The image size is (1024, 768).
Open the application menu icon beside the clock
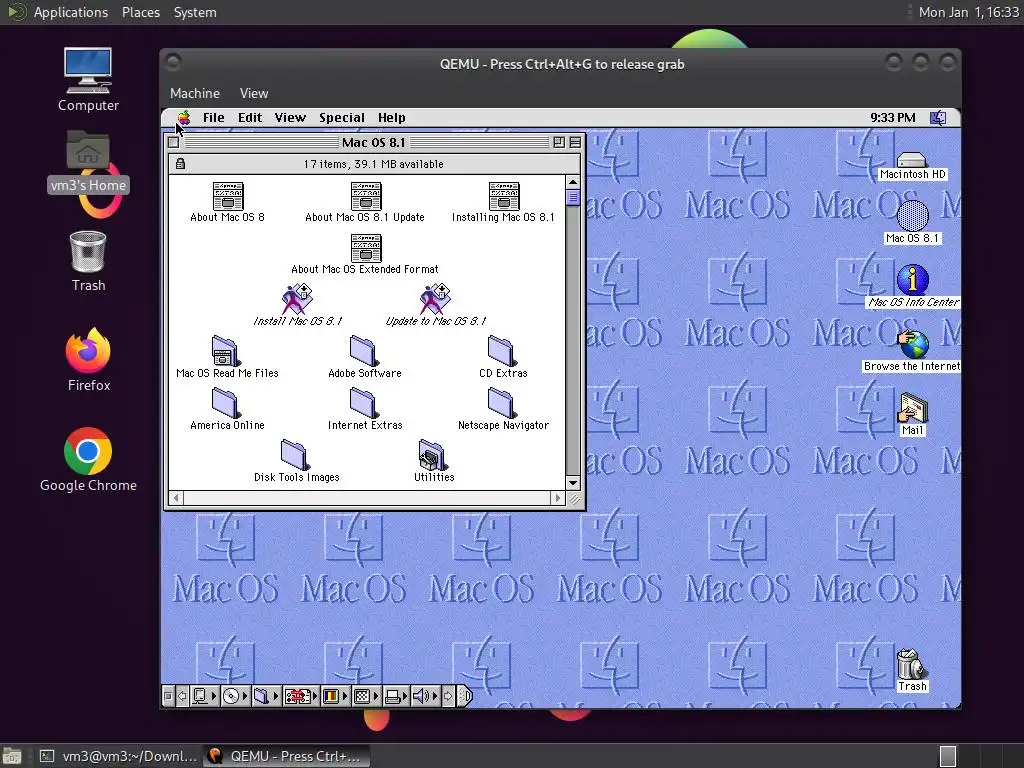tap(938, 118)
